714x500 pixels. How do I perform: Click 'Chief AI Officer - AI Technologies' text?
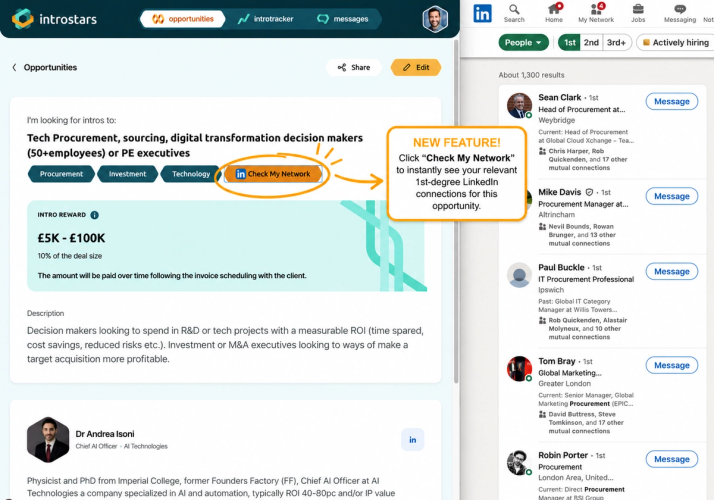[x=122, y=446]
